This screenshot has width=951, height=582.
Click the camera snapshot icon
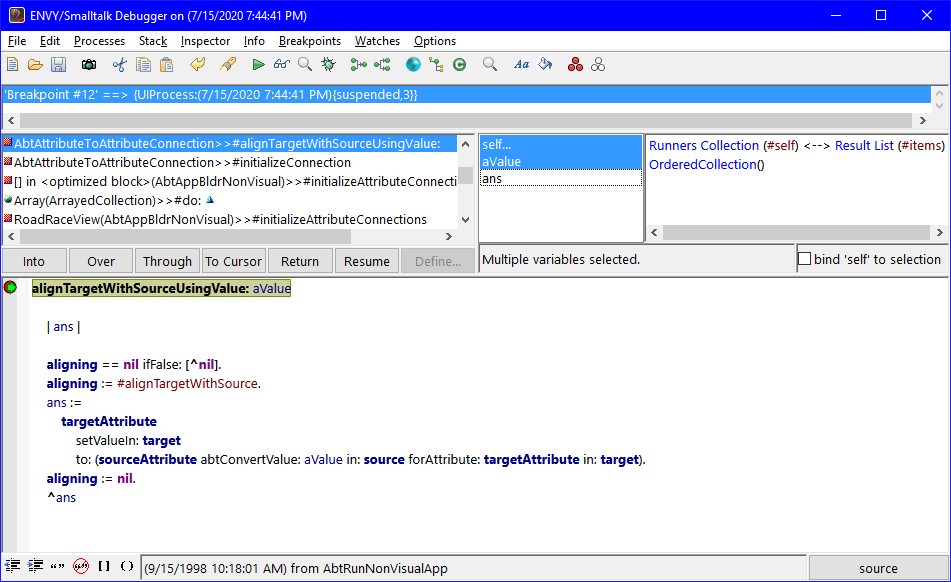click(88, 64)
